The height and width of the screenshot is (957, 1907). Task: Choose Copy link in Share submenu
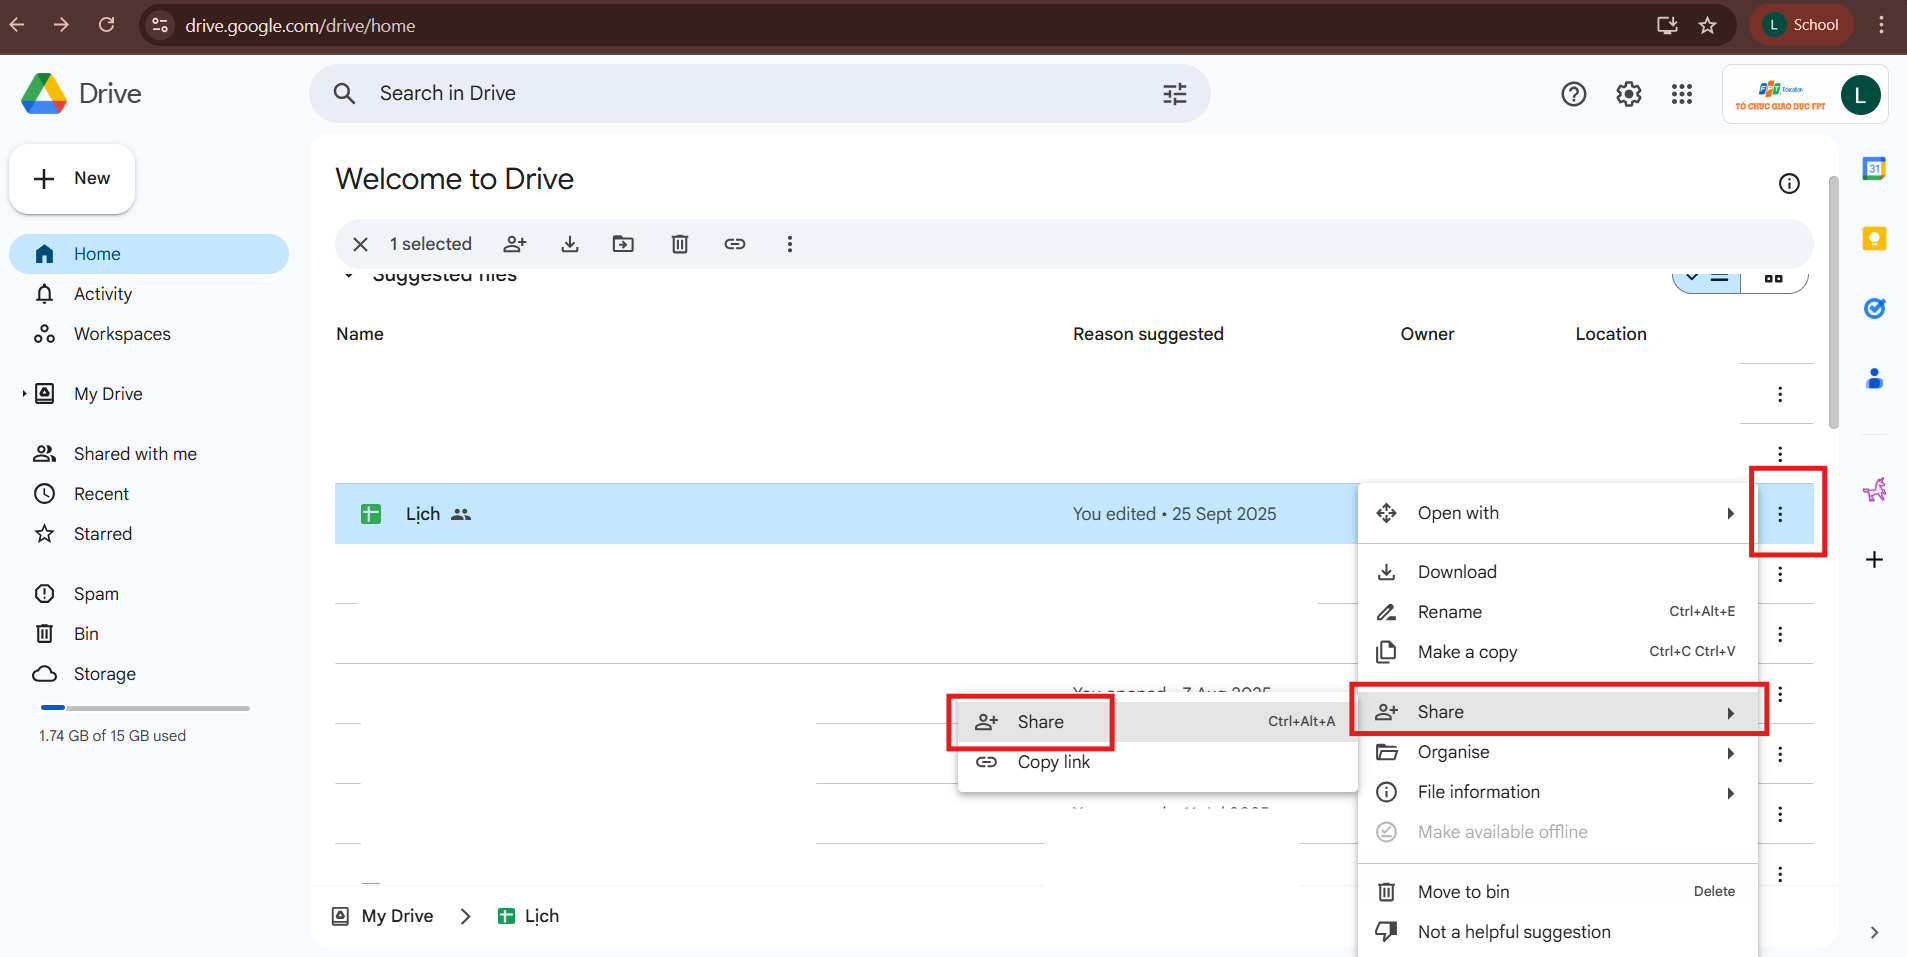click(x=1053, y=762)
